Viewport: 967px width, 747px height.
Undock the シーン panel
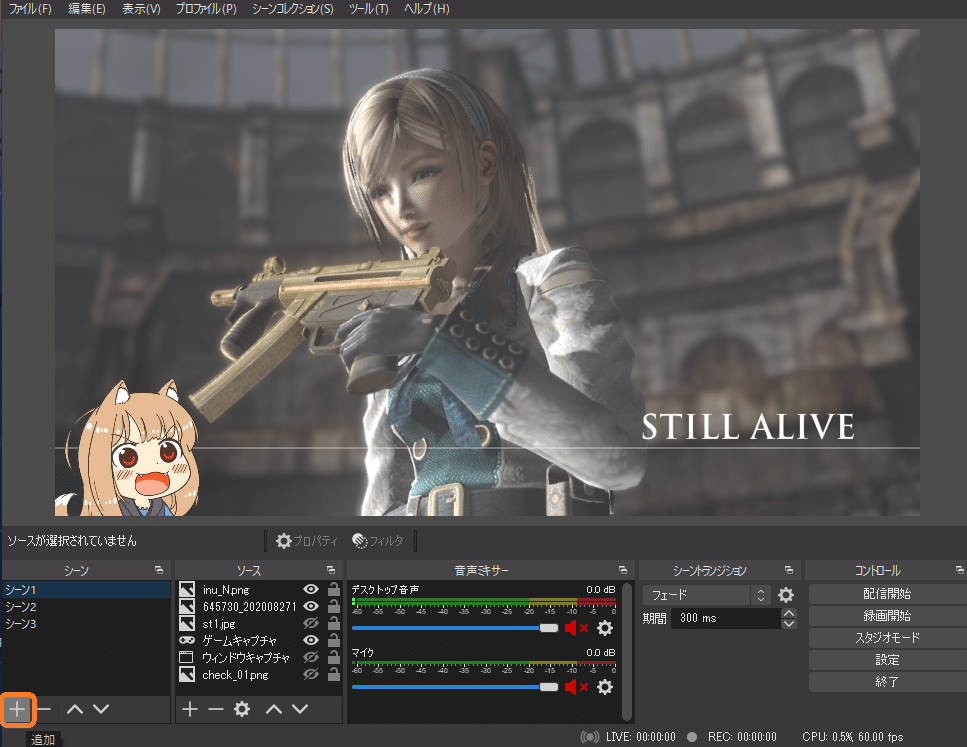click(x=159, y=570)
